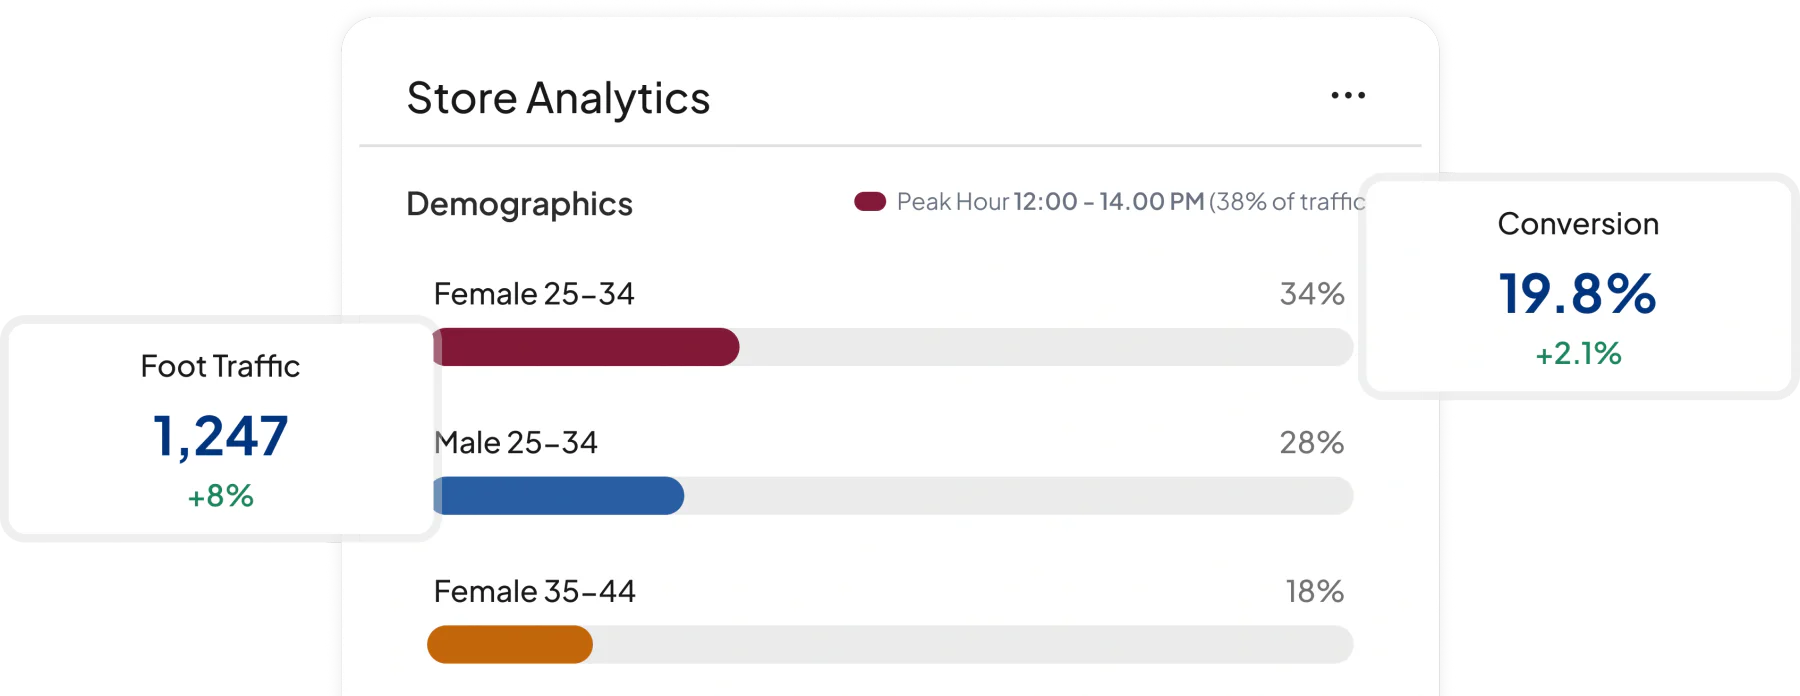Click the 1,247 foot traffic value
Viewport: 1800px width, 696px height.
click(x=220, y=437)
